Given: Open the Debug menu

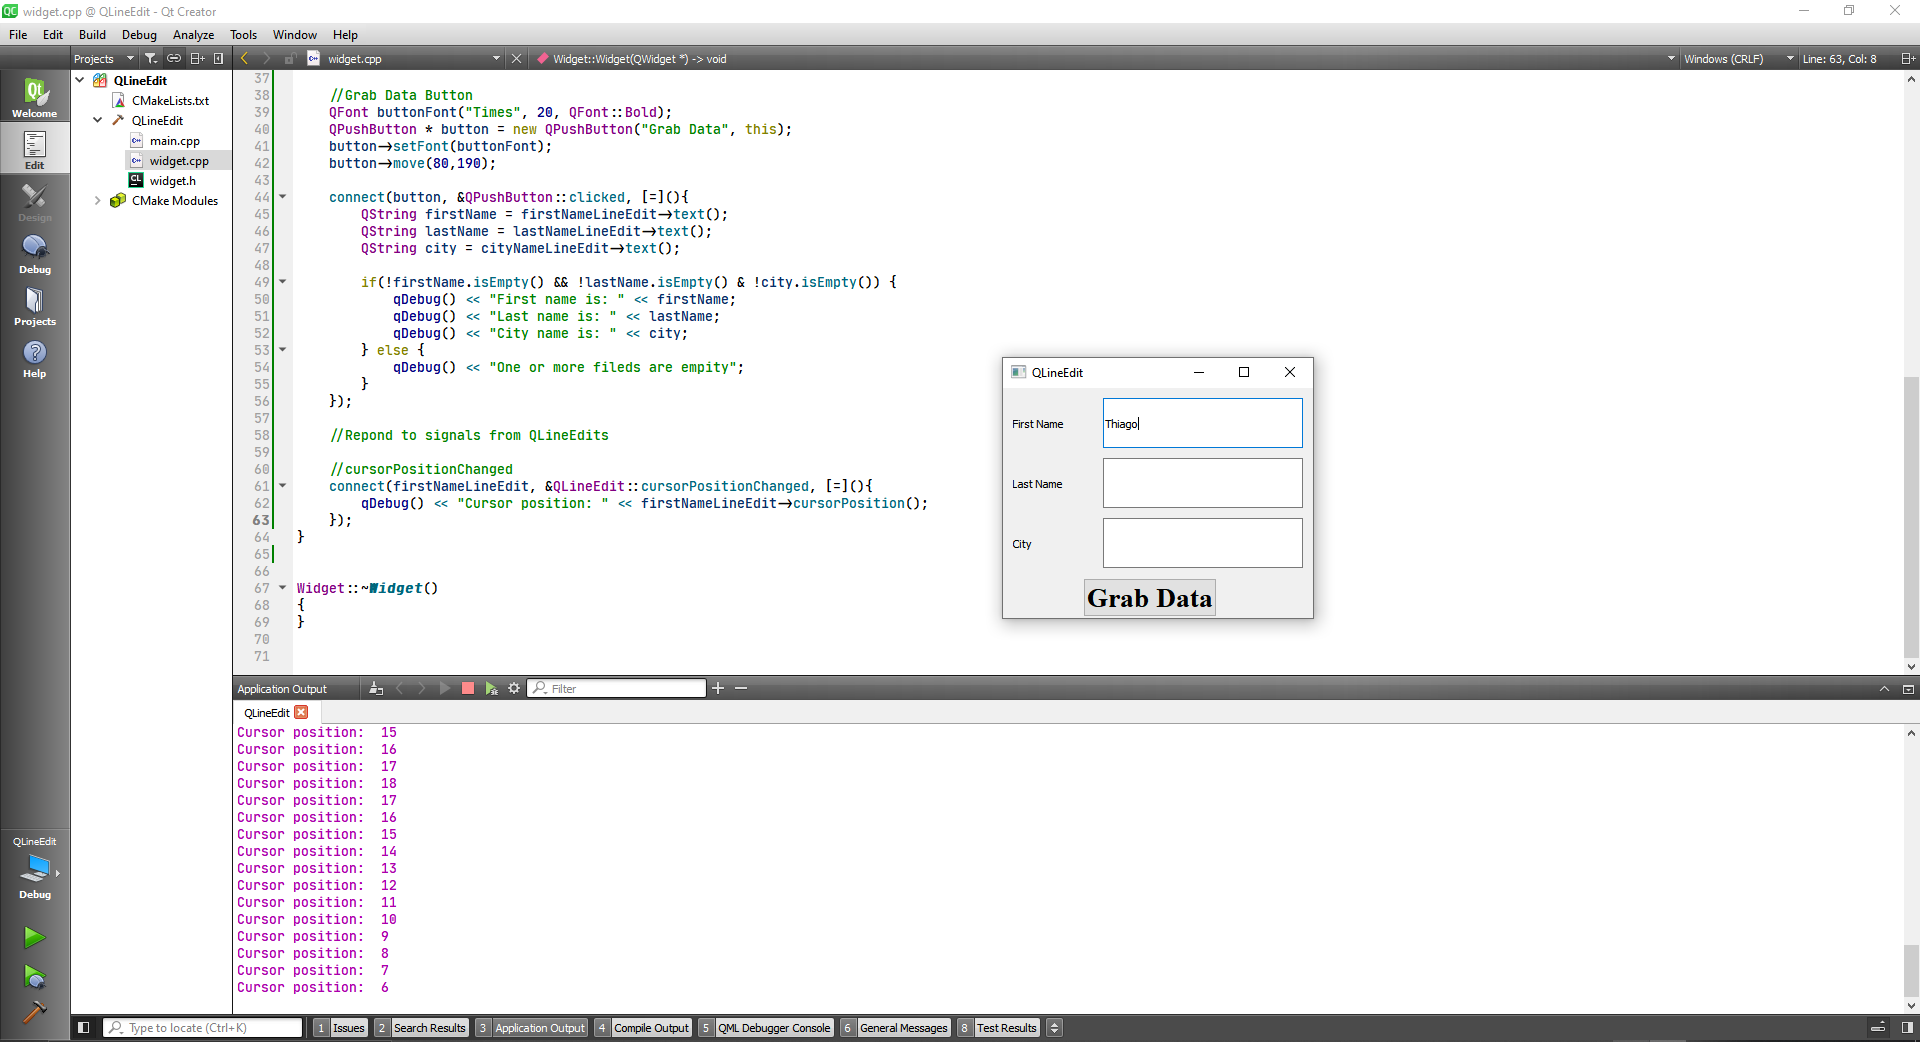Looking at the screenshot, I should point(139,34).
